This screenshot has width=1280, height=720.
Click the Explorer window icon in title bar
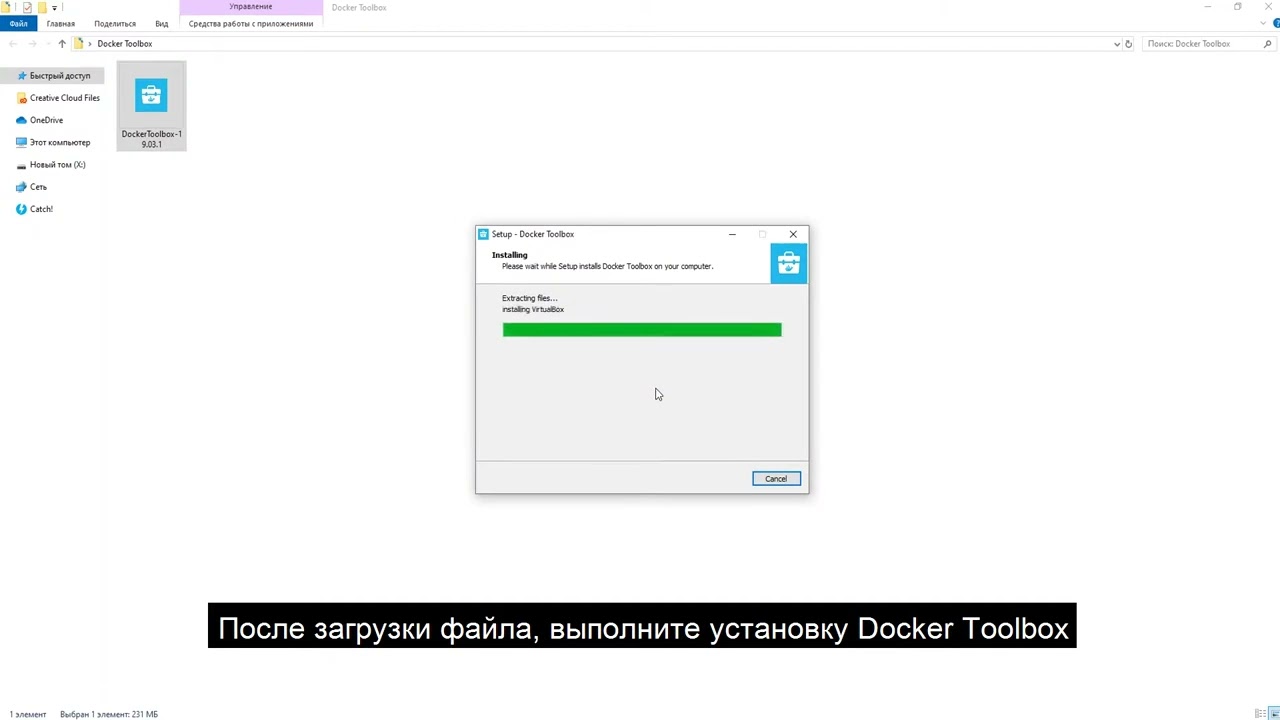tap(6, 7)
